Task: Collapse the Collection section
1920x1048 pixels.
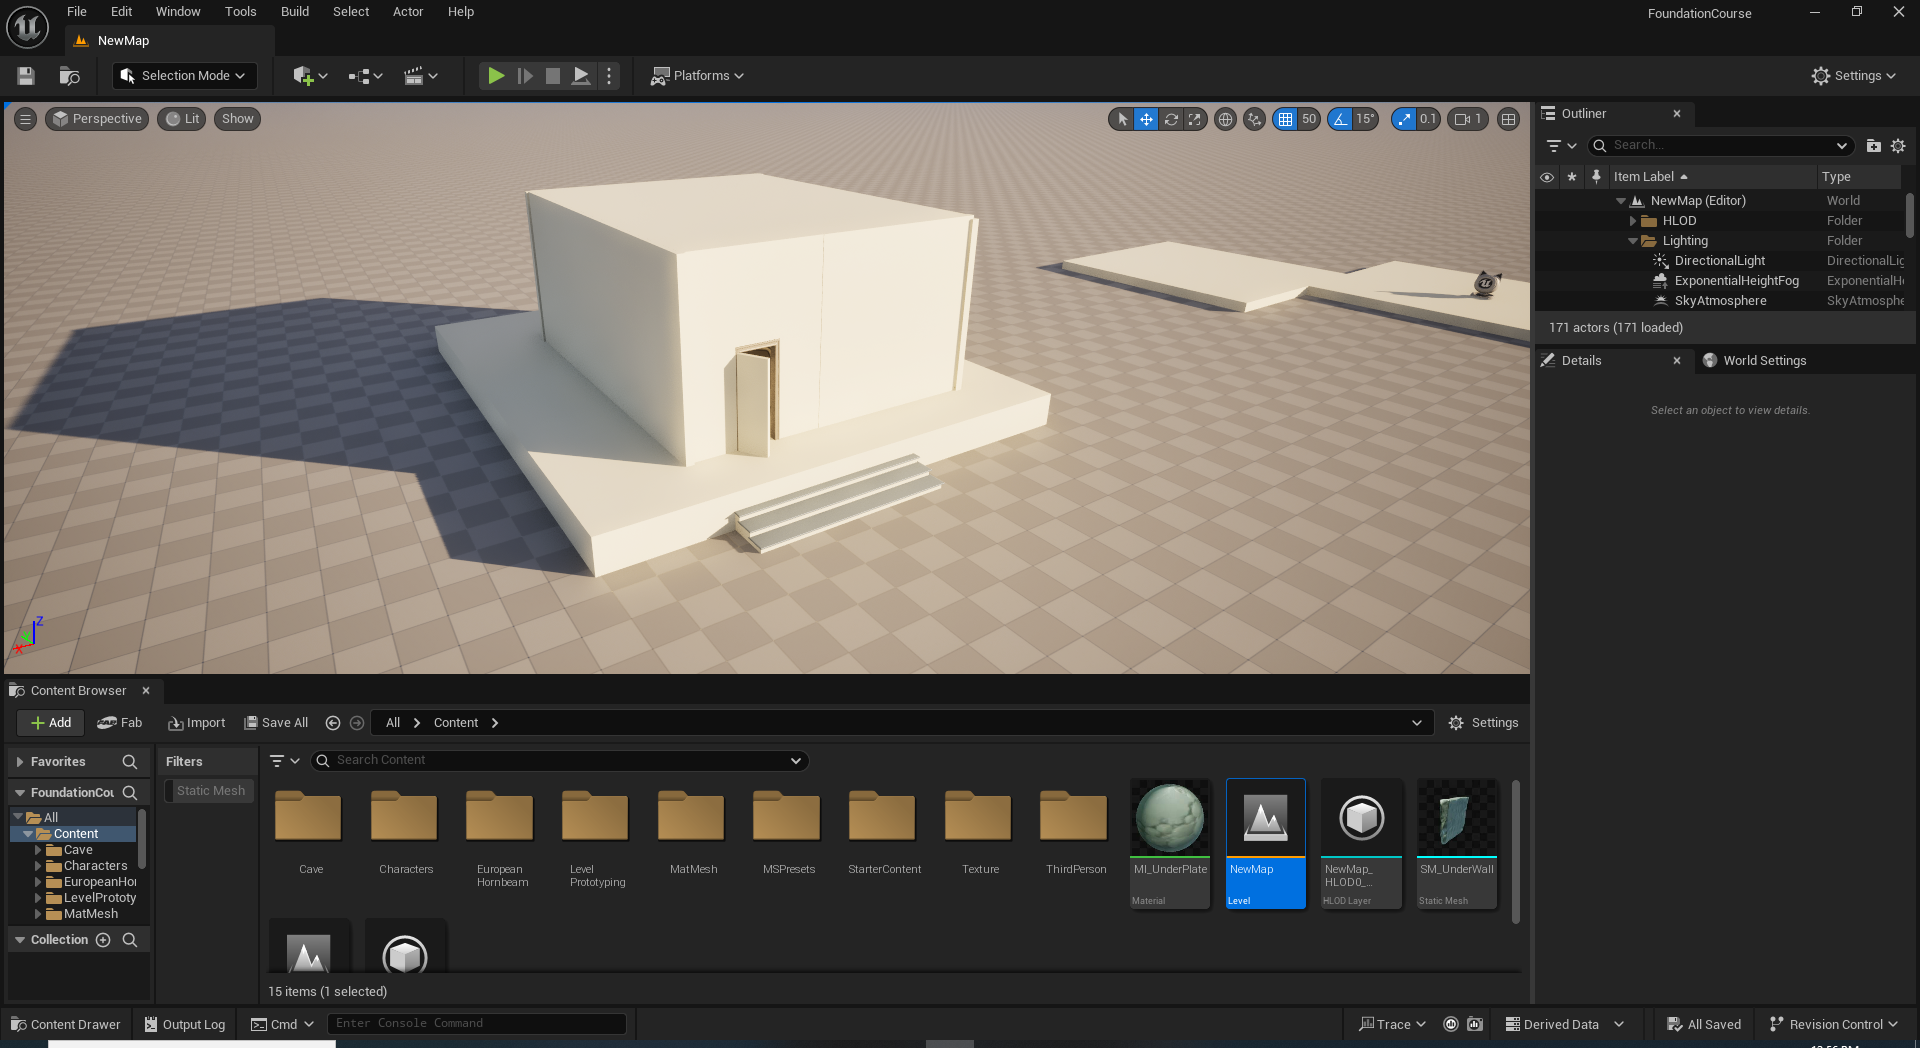Action: (x=20, y=940)
